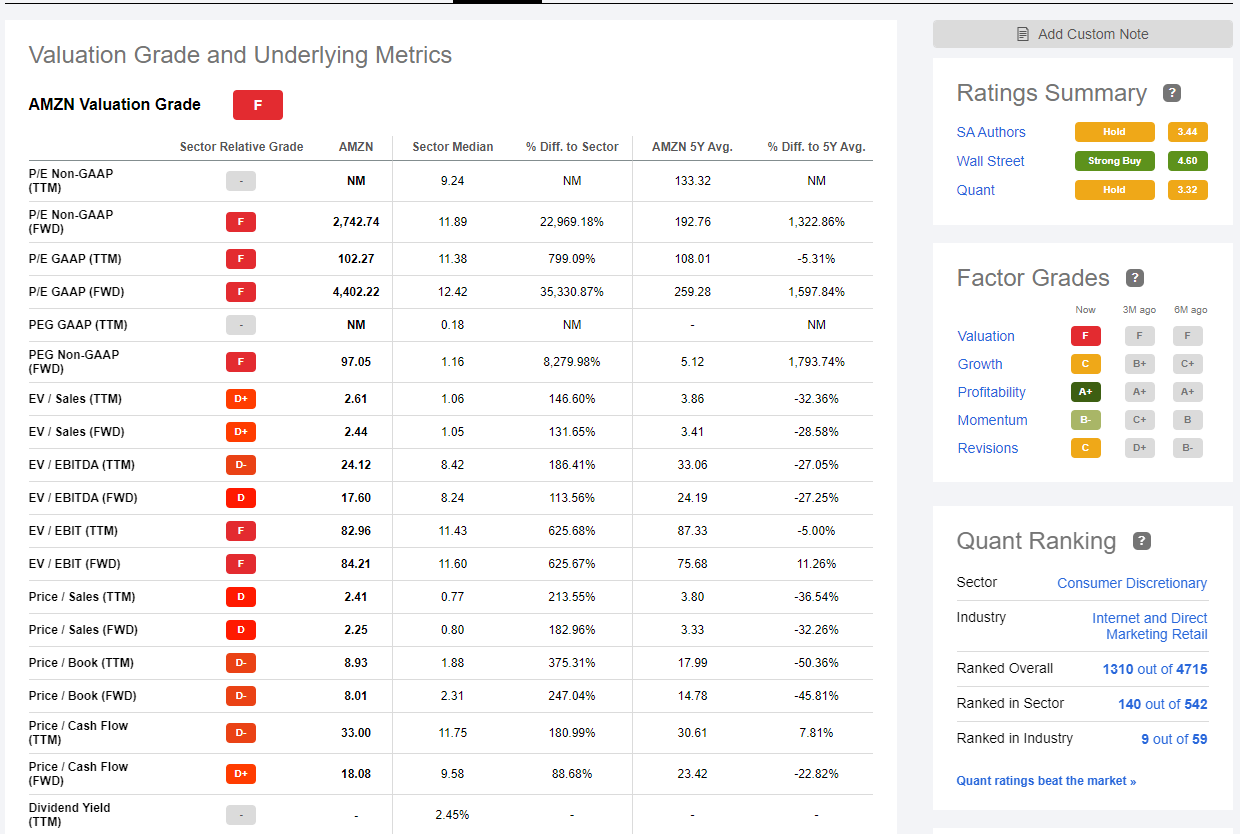This screenshot has width=1240, height=834.
Task: Click the Wall Street Strong Buy badge
Action: 1115,161
